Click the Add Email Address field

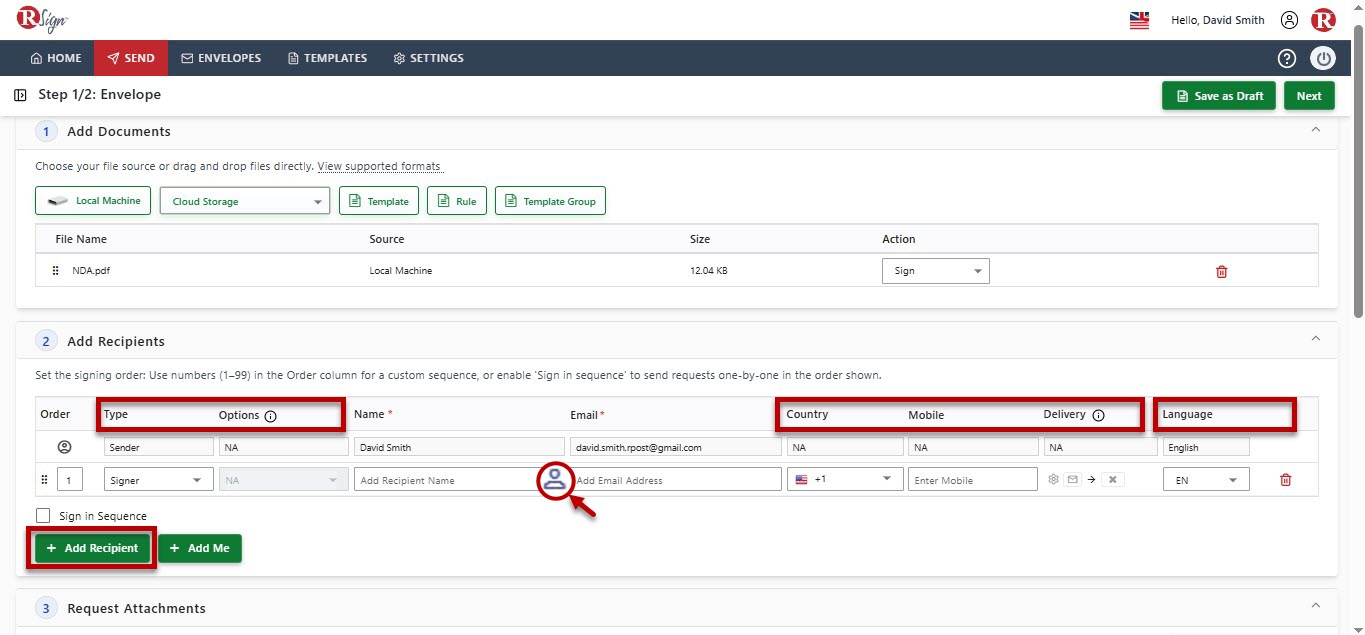[x=677, y=480]
